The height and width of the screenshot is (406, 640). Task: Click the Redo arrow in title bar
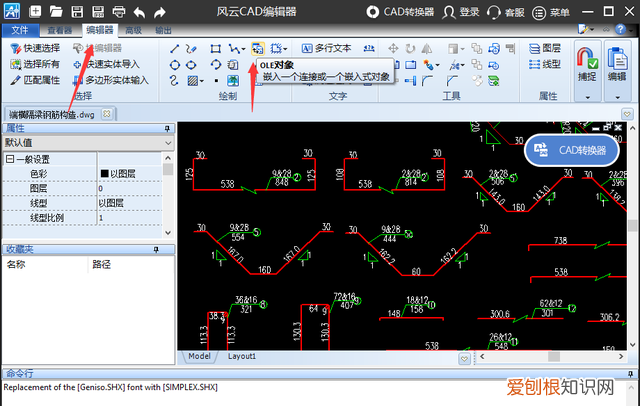point(160,12)
